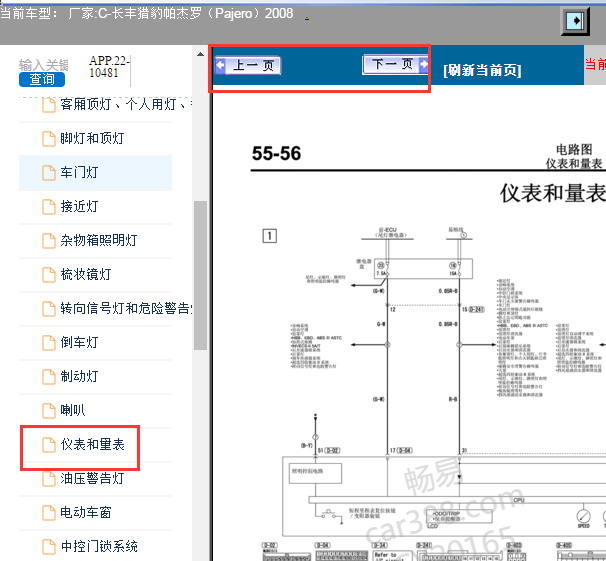
Task: Click the CPU label in circuit diagram
Action: coord(519,500)
